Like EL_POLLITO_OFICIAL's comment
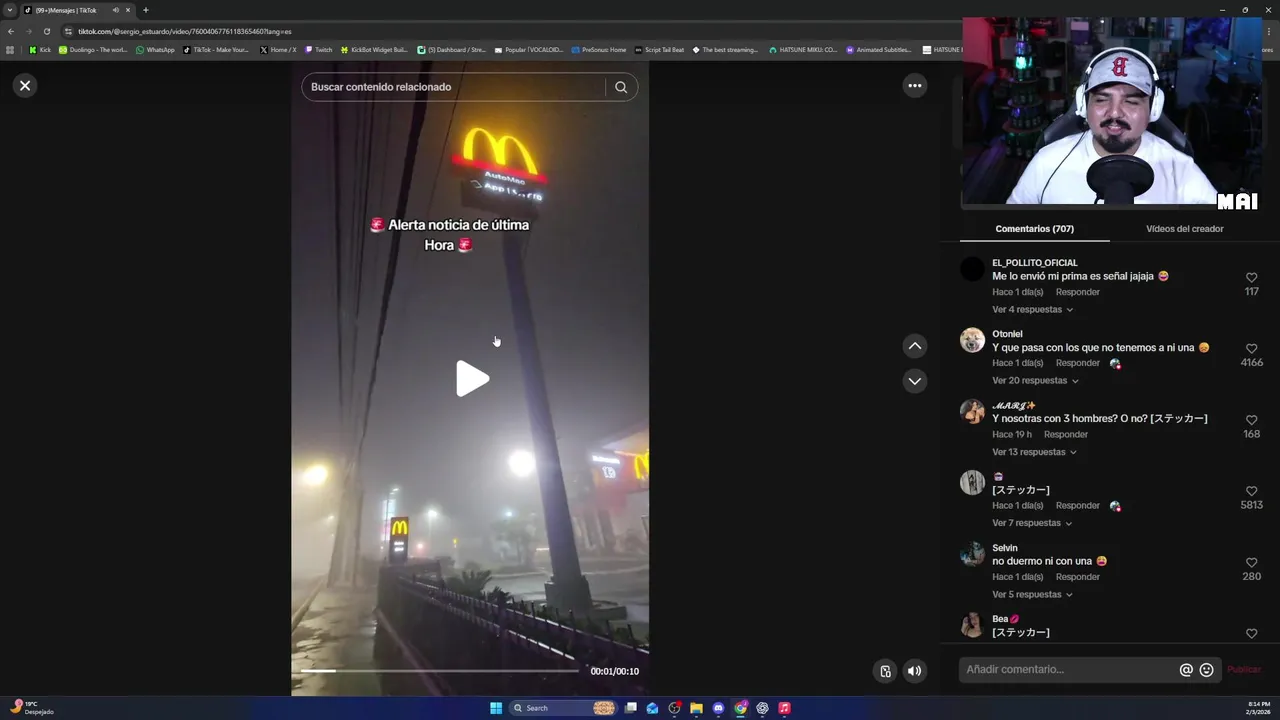1280x720 pixels. click(1251, 278)
